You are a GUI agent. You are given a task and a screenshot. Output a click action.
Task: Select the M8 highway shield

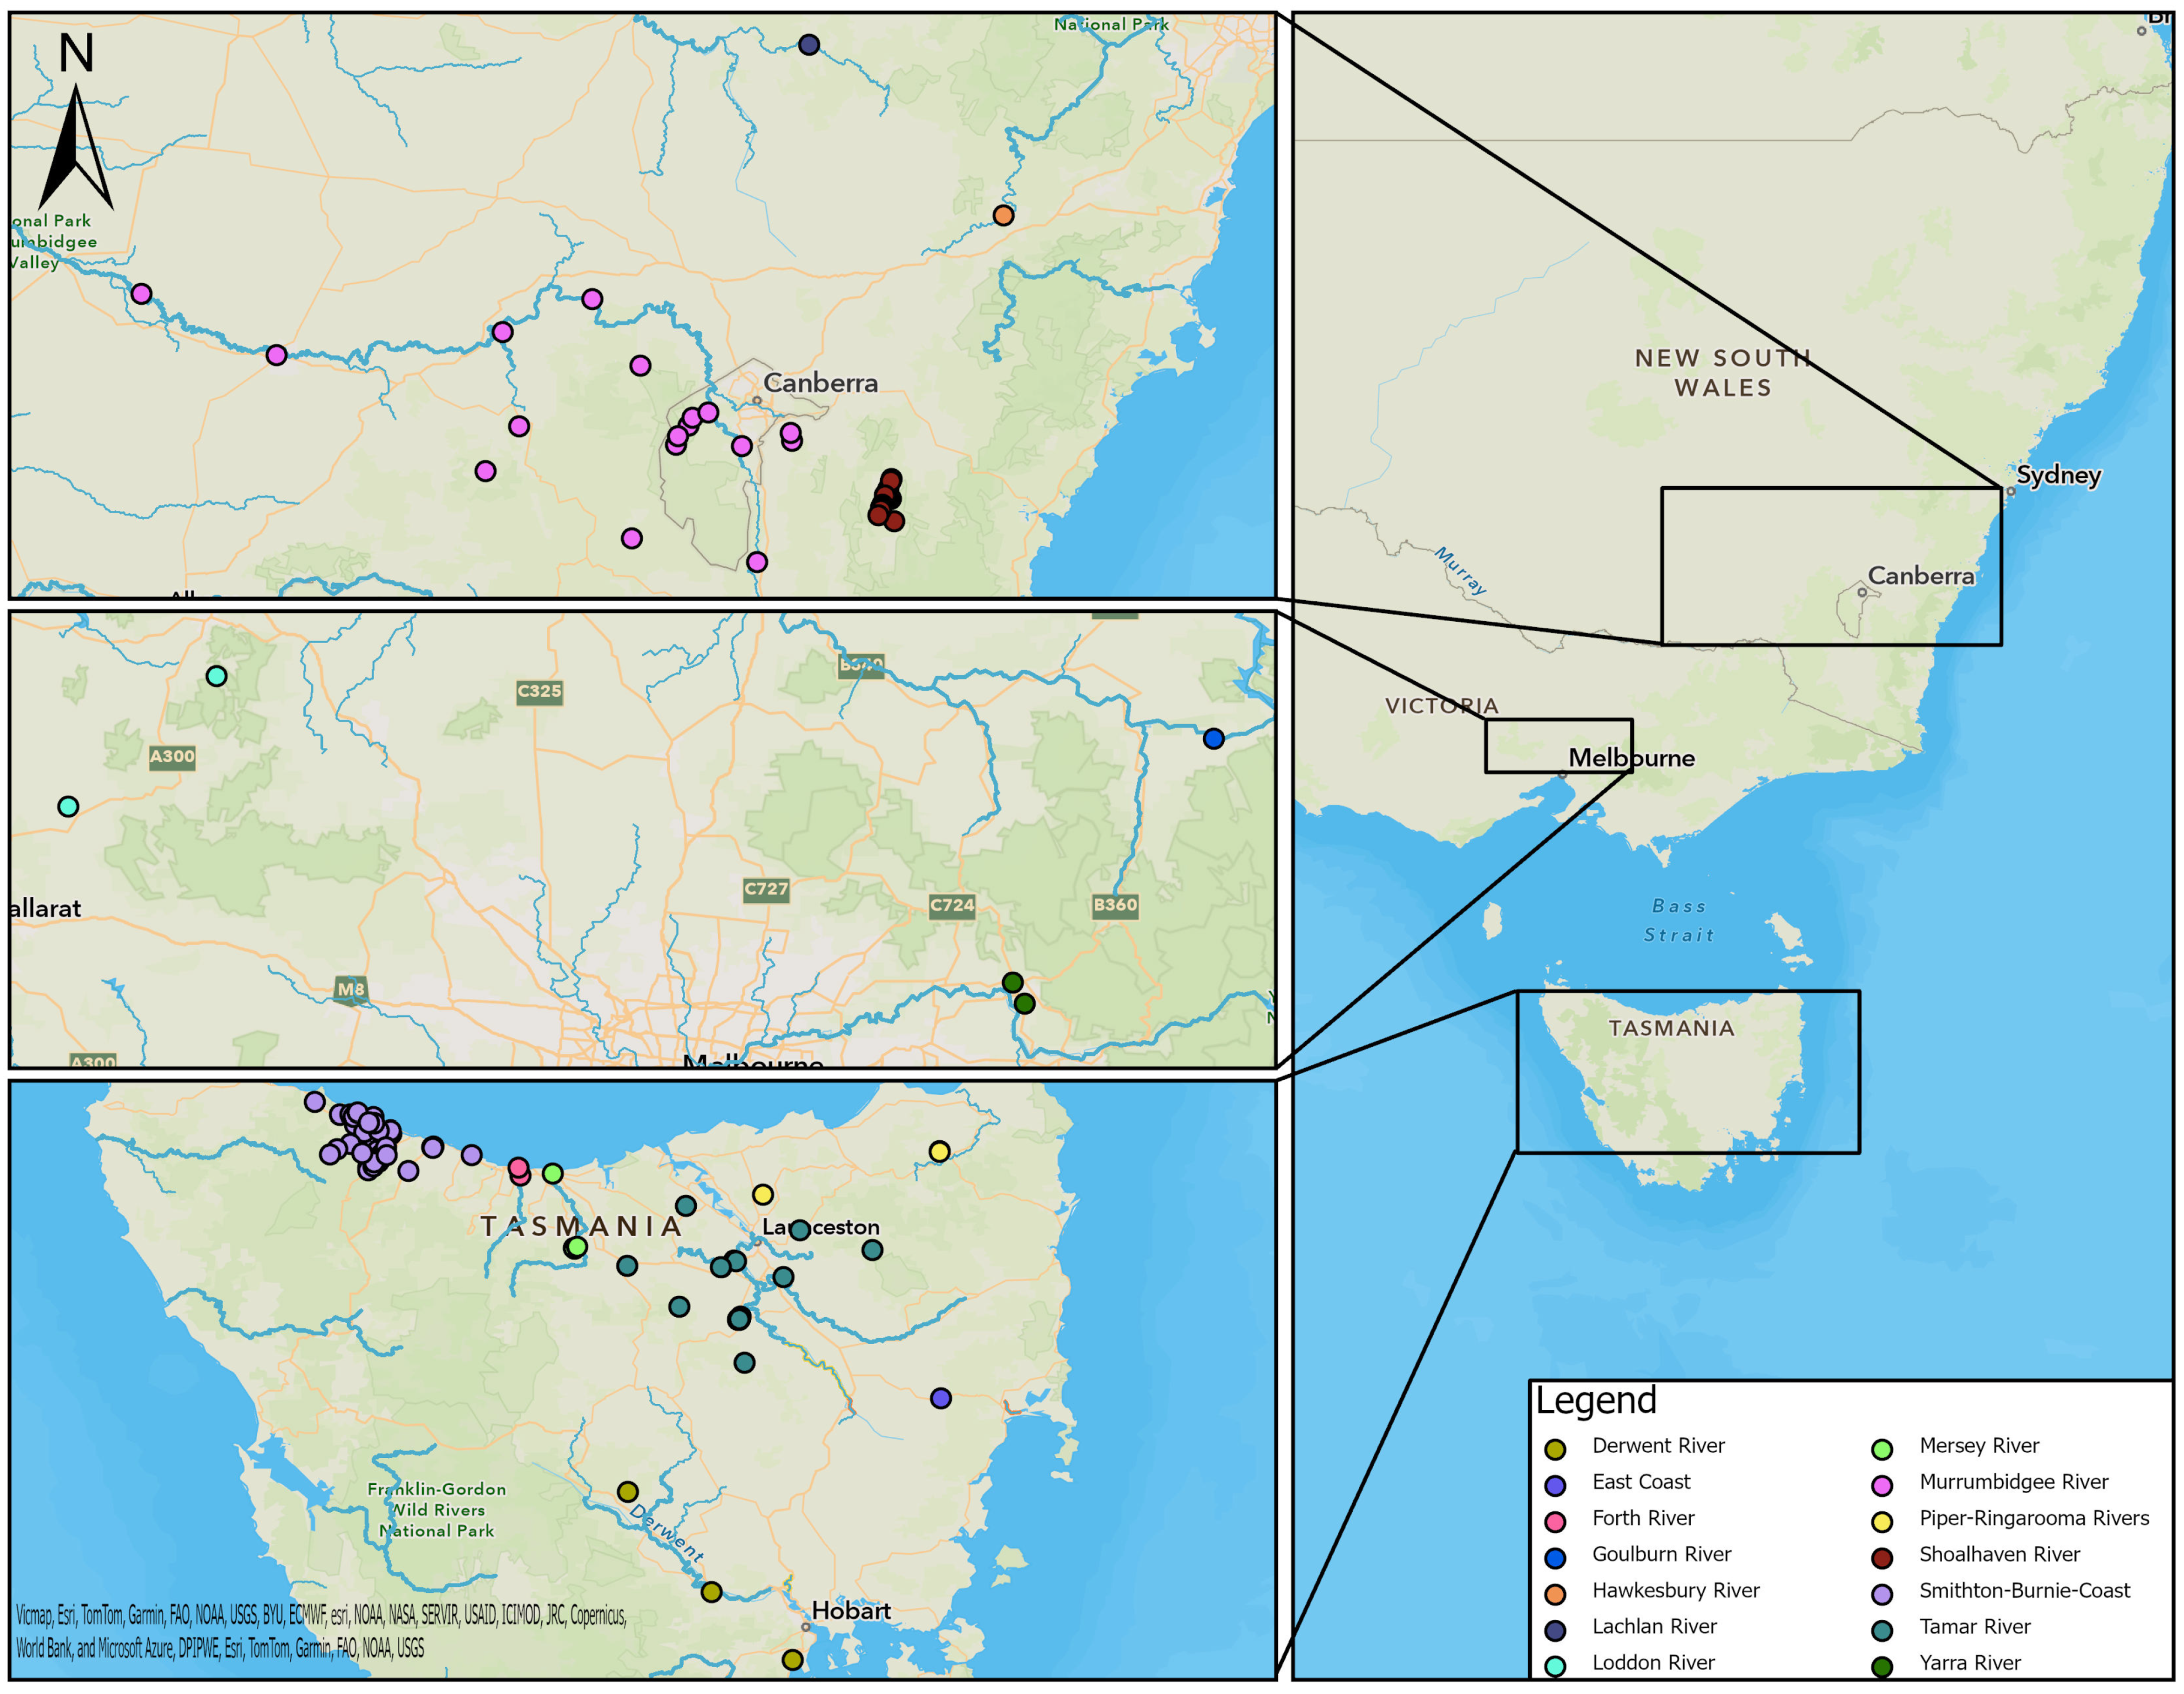point(351,989)
